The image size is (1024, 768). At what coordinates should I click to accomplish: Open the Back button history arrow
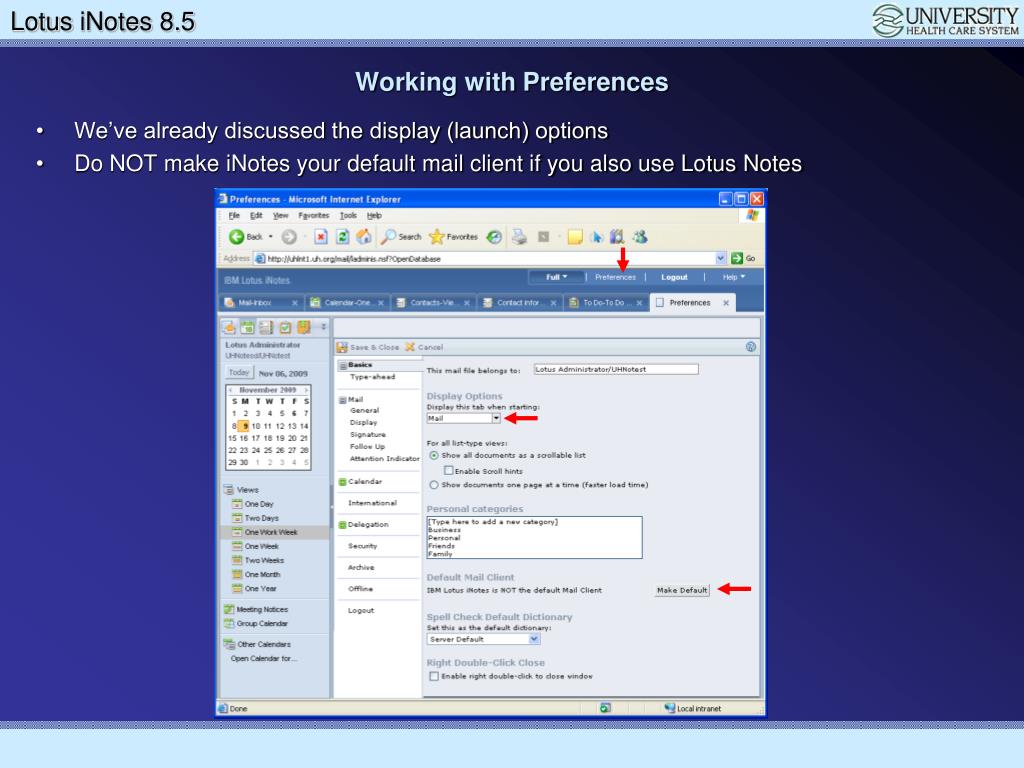[271, 236]
